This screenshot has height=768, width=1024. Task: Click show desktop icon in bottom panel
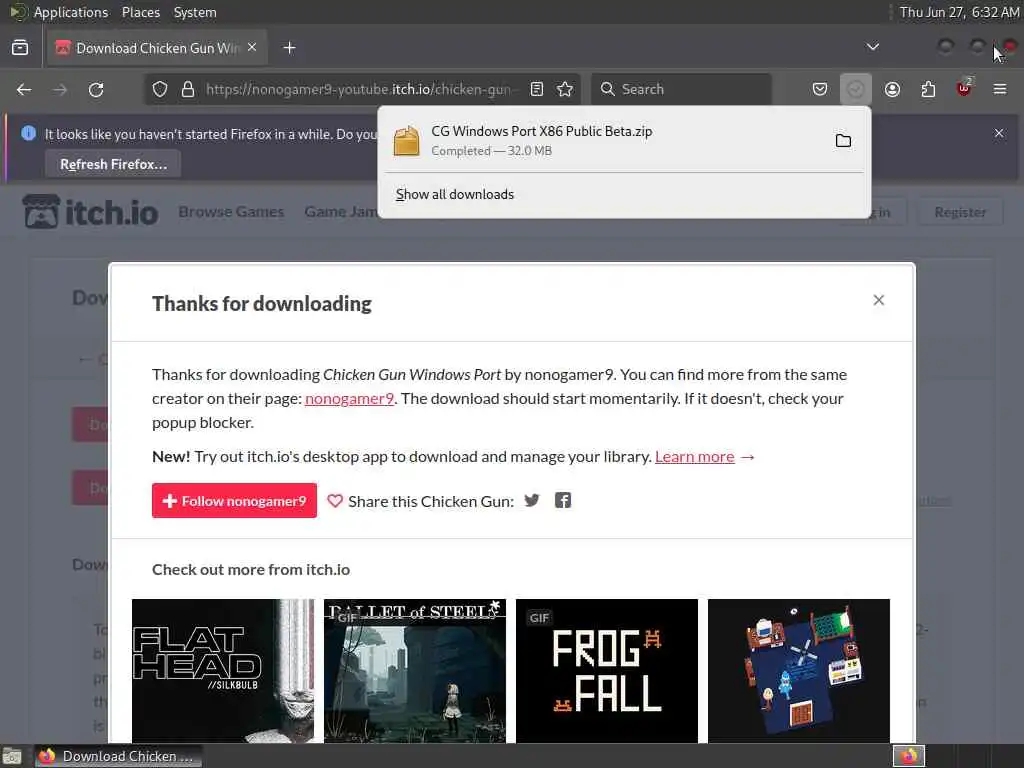12,756
